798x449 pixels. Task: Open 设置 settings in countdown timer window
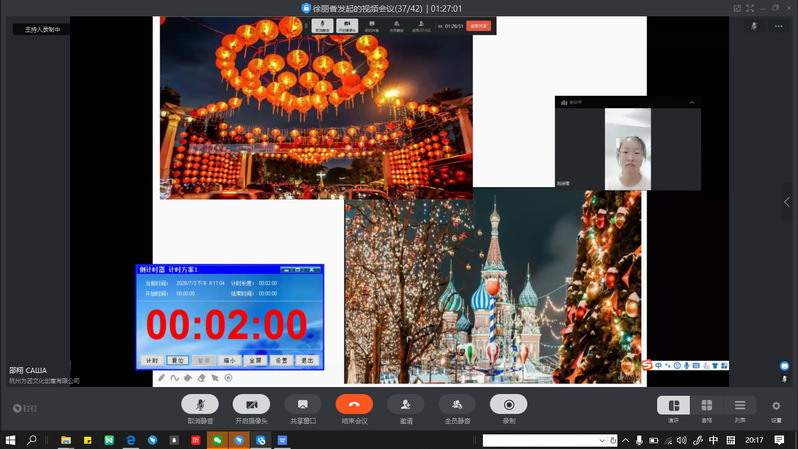tap(281, 360)
